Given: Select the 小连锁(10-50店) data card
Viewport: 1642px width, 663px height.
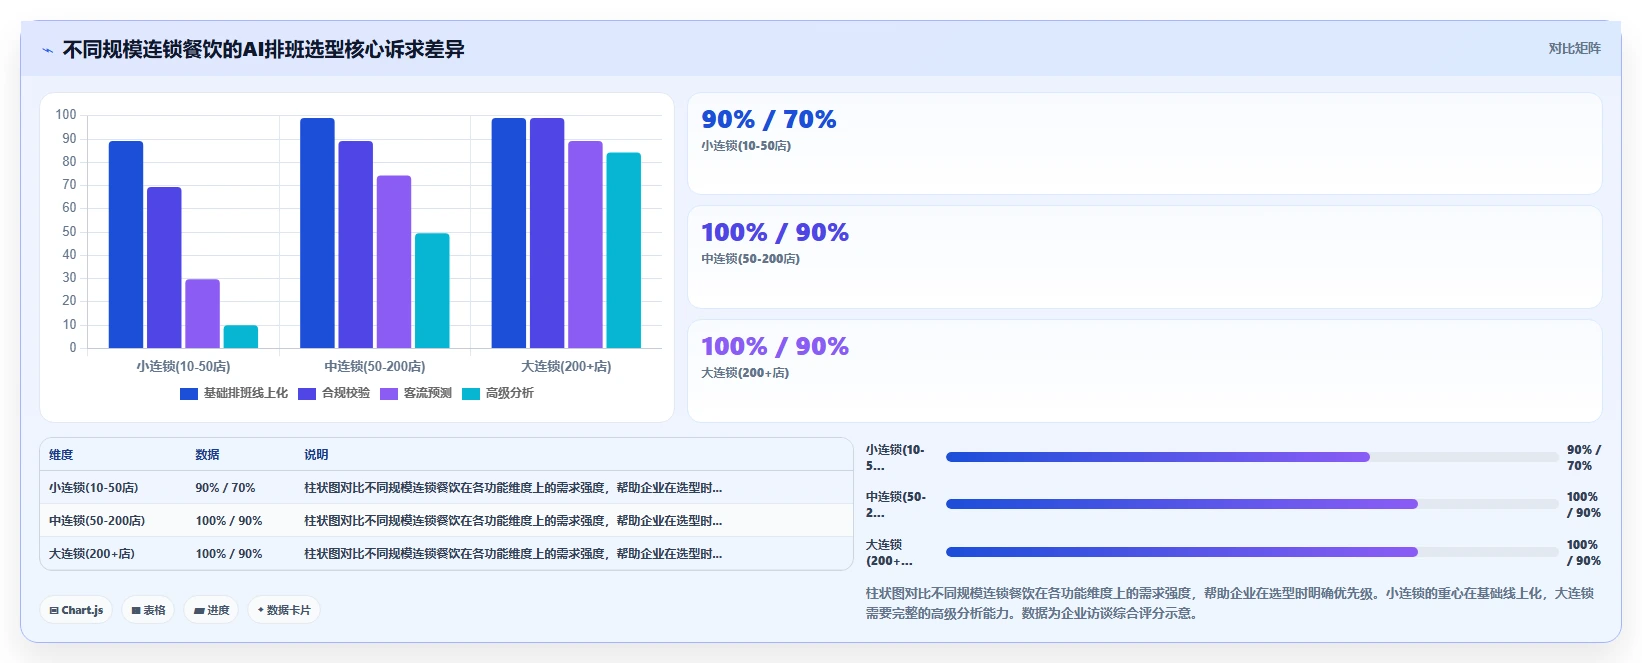Looking at the screenshot, I should pyautogui.click(x=1145, y=144).
